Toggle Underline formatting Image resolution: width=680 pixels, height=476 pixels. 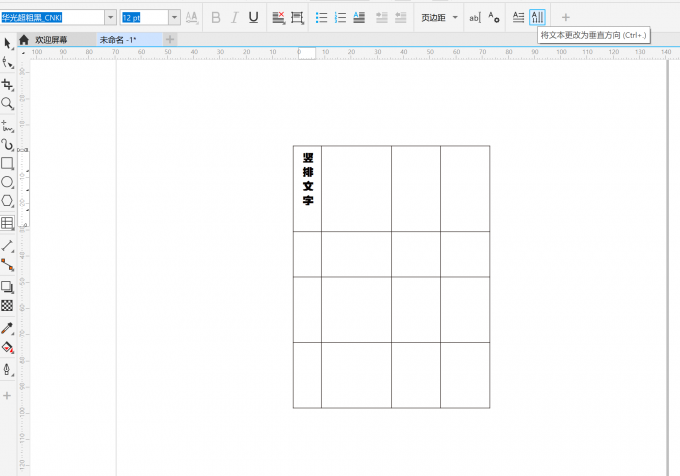(253, 17)
